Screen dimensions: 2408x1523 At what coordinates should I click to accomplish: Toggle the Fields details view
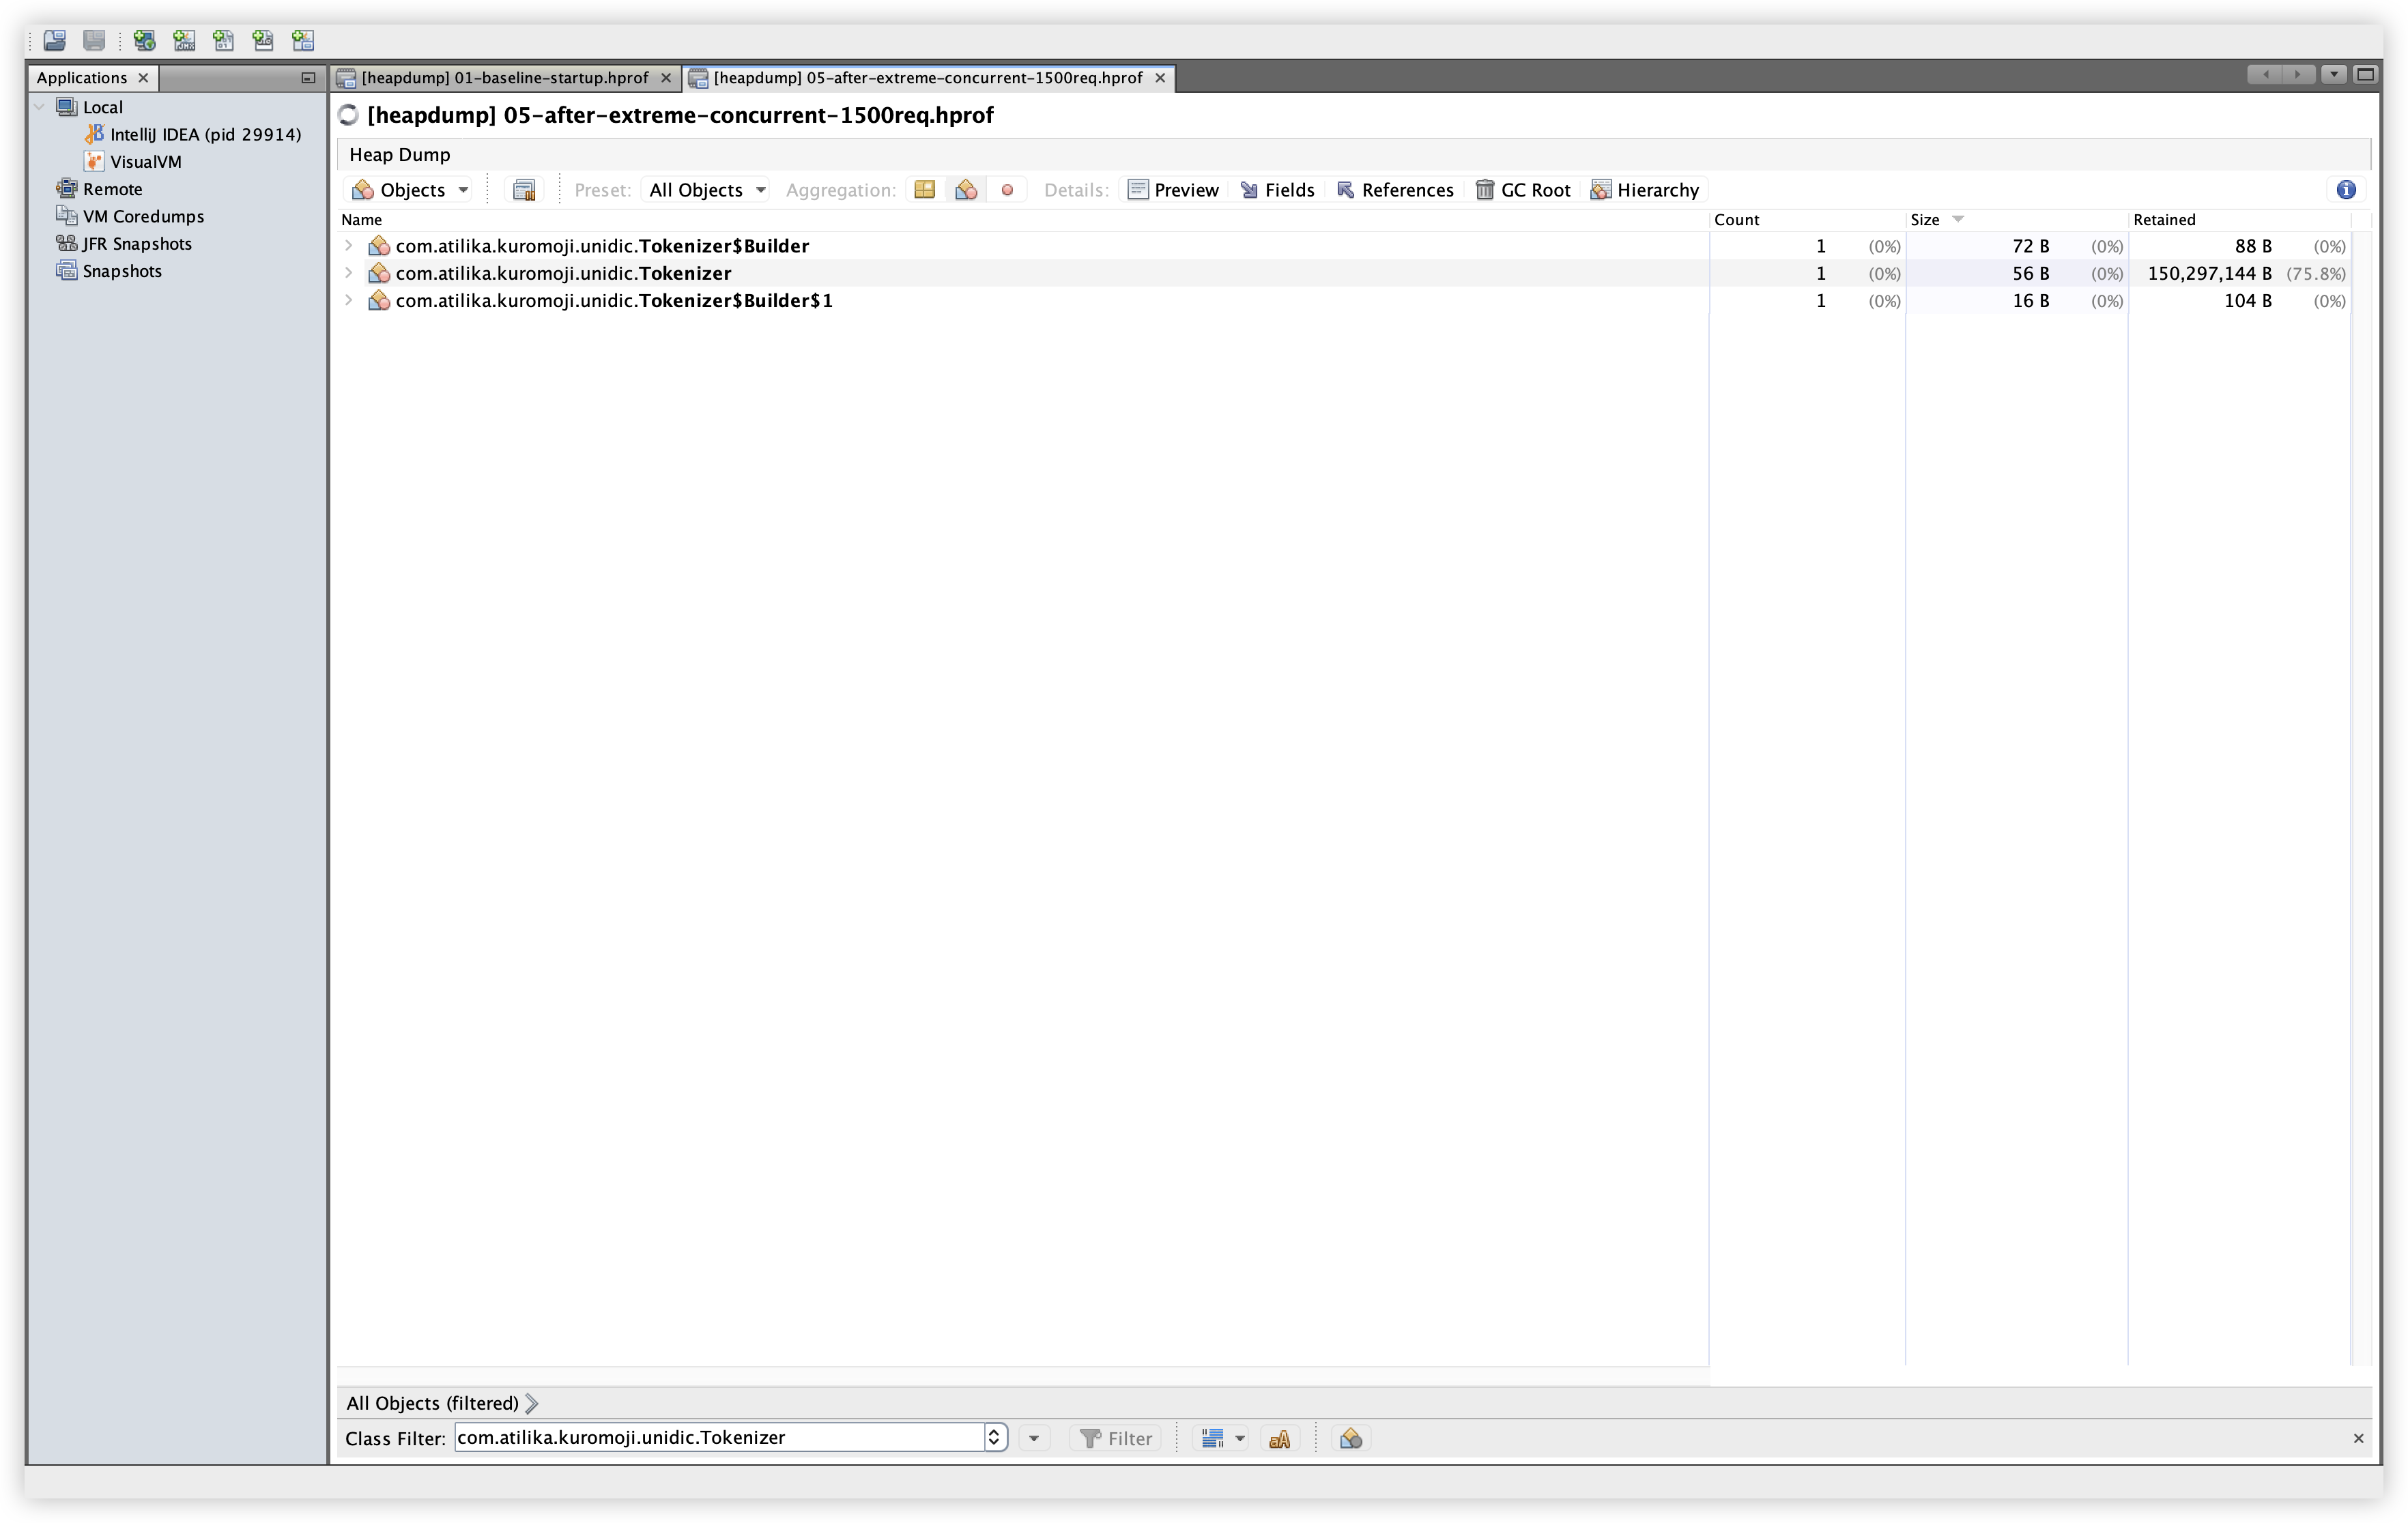(x=1278, y=190)
